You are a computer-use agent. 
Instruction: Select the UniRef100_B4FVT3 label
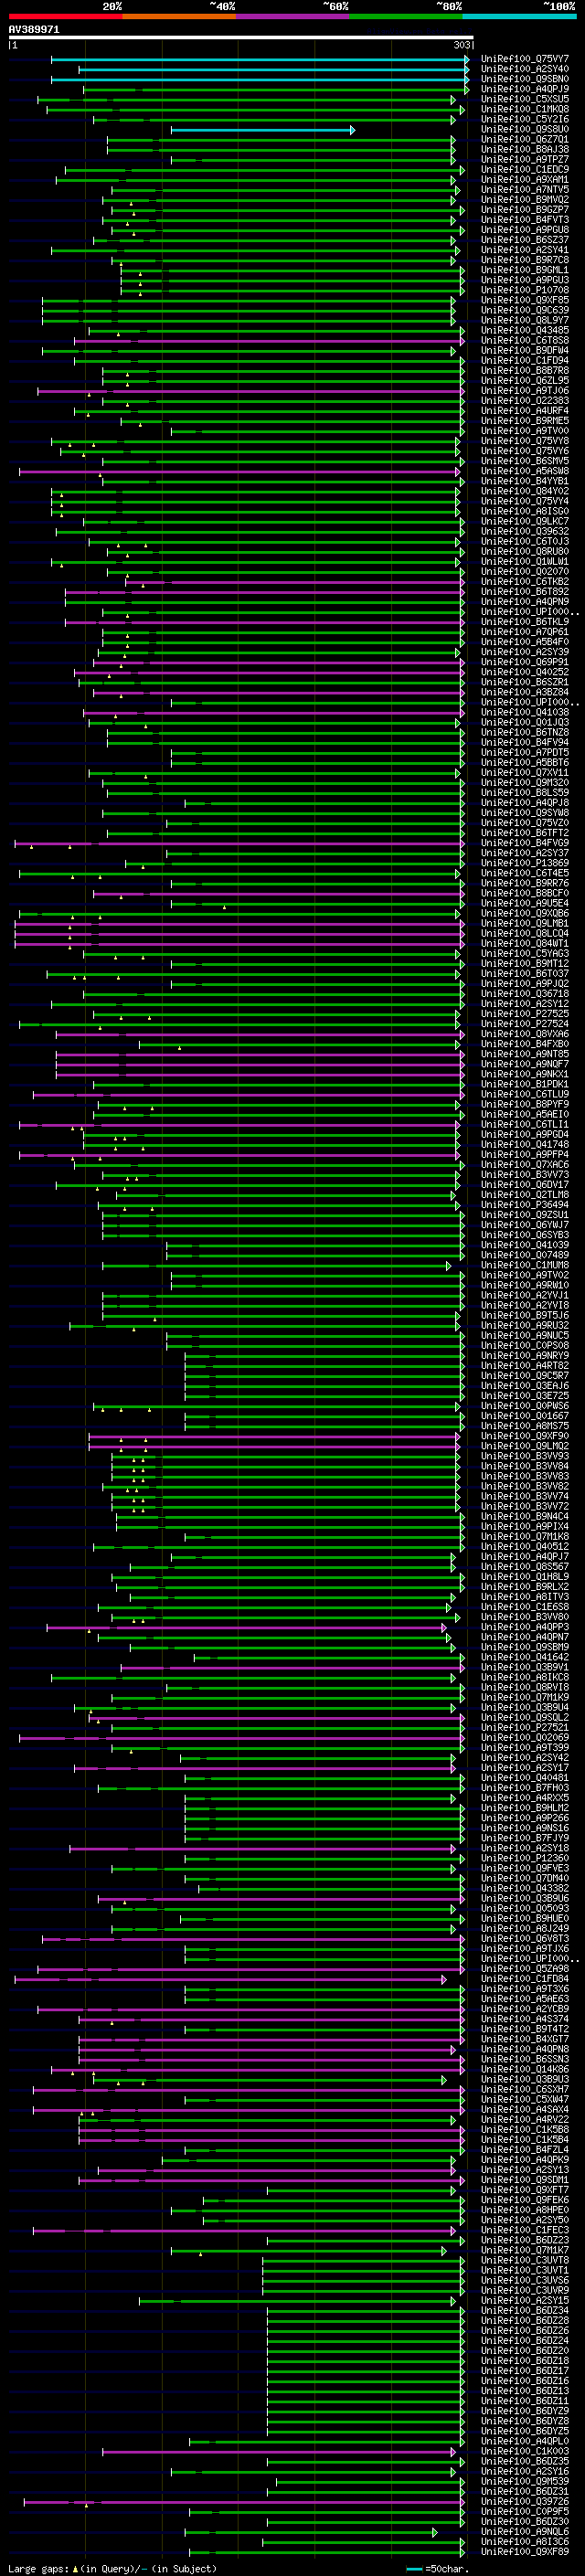524,219
